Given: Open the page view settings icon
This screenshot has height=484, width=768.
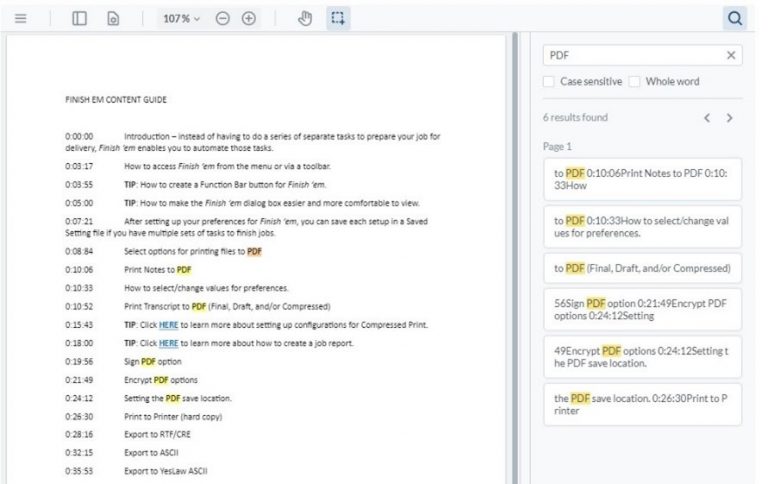Looking at the screenshot, I should pyautogui.click(x=113, y=18).
